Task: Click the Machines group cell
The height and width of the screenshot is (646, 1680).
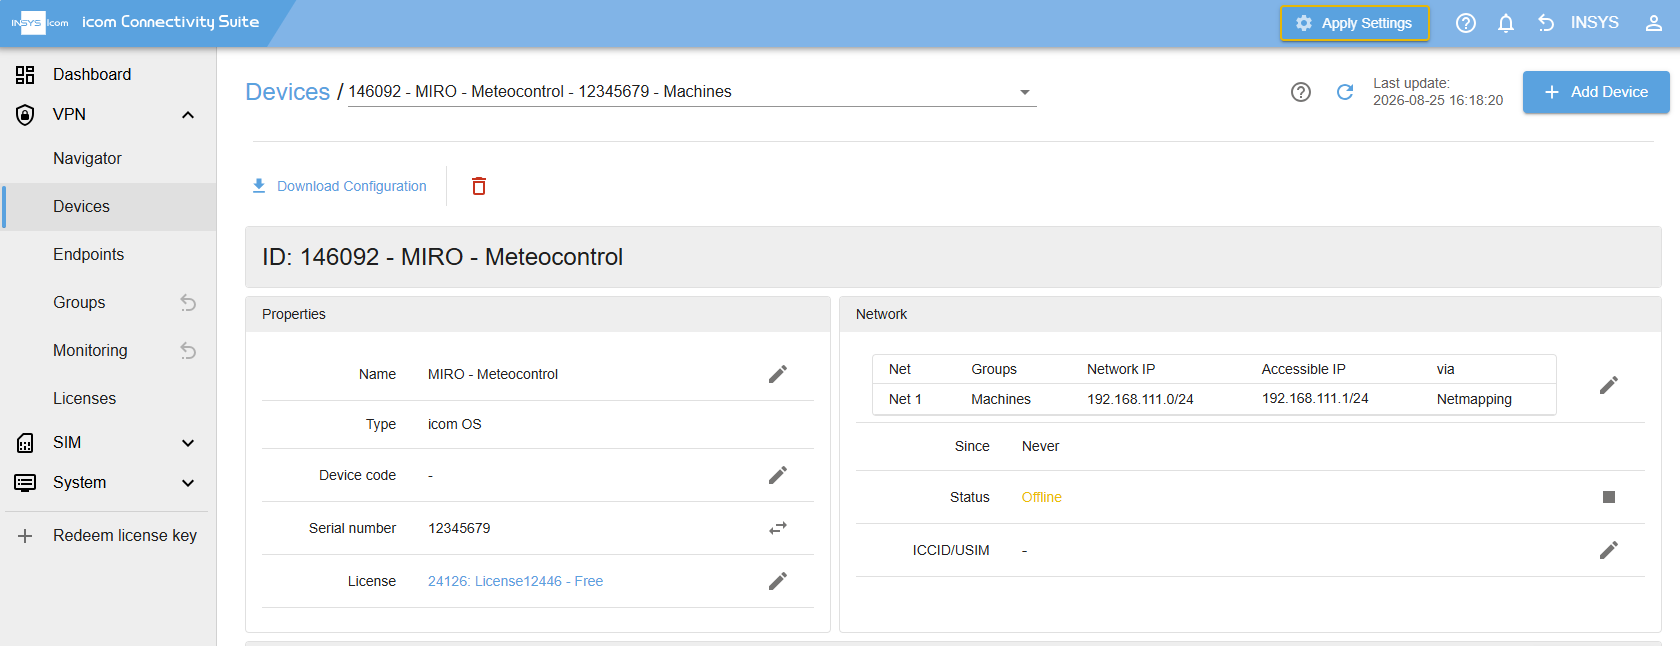Action: point(1001,399)
